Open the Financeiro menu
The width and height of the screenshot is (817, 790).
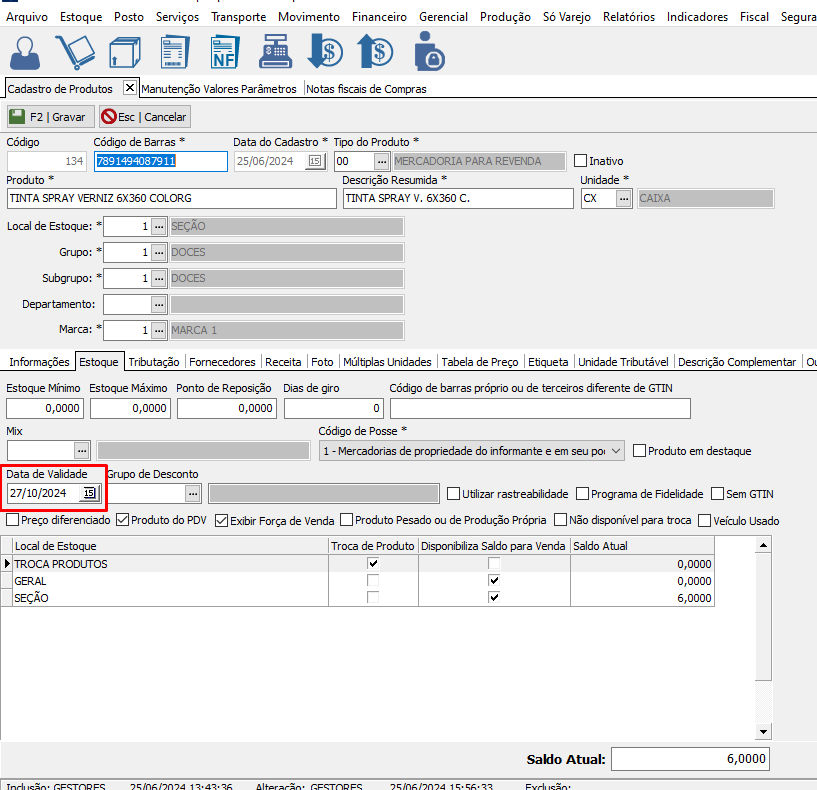pos(379,17)
